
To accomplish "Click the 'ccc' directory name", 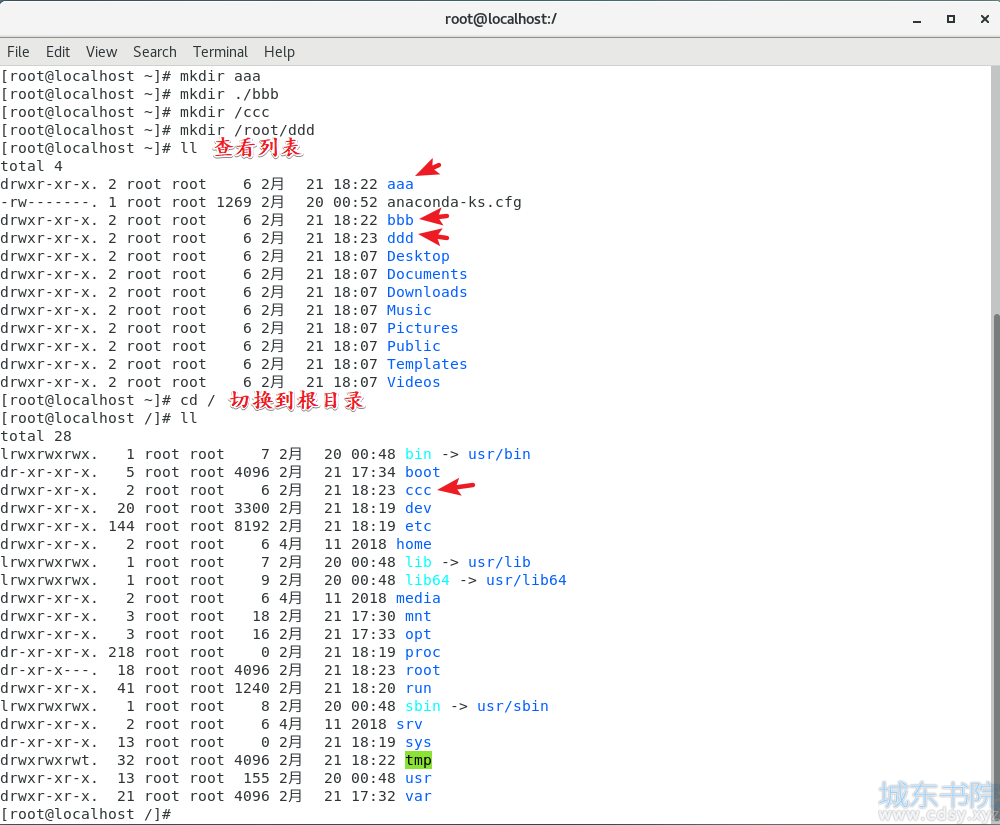I will click(x=418, y=490).
